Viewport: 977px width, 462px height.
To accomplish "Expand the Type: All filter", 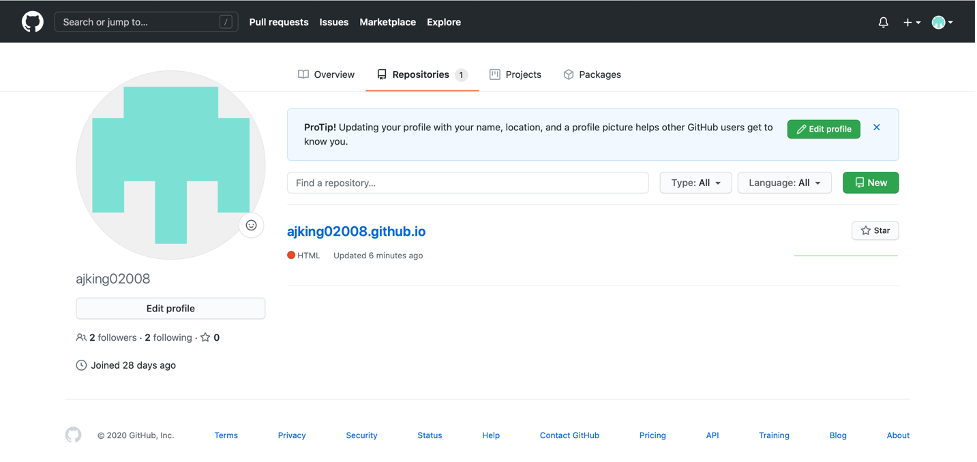I will tap(695, 183).
